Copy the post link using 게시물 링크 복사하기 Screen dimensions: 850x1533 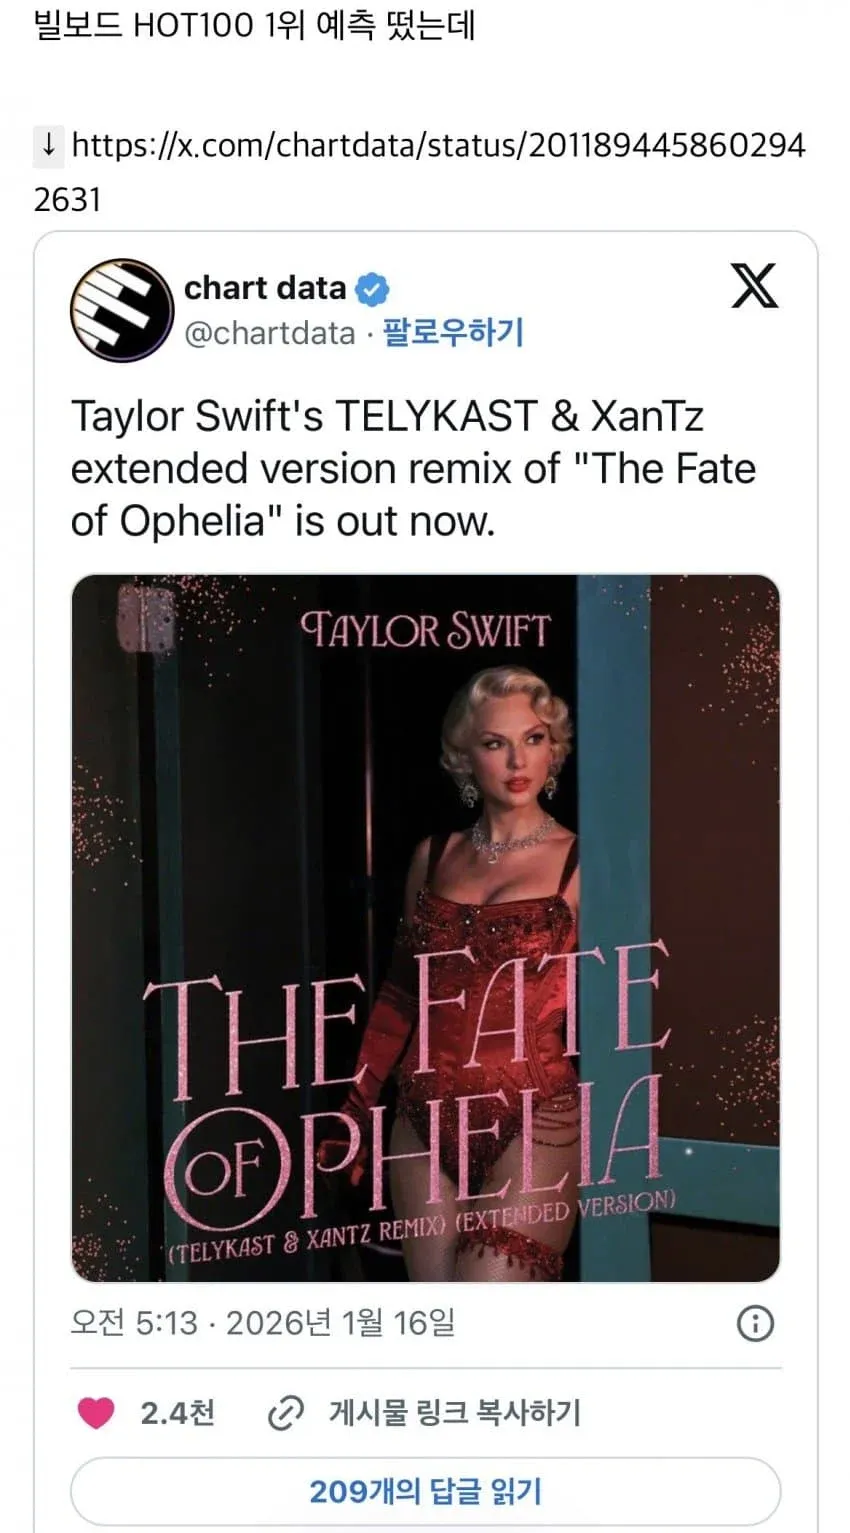coord(455,1414)
